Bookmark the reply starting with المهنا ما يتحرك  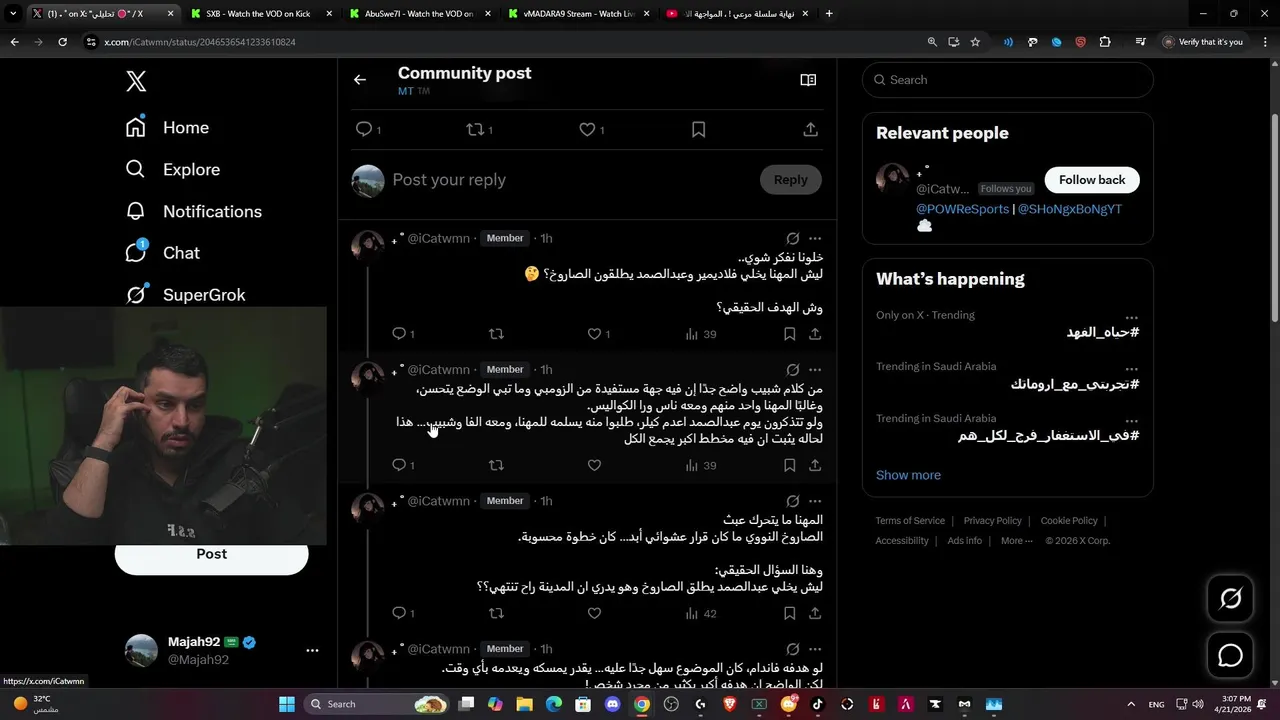coord(789,613)
